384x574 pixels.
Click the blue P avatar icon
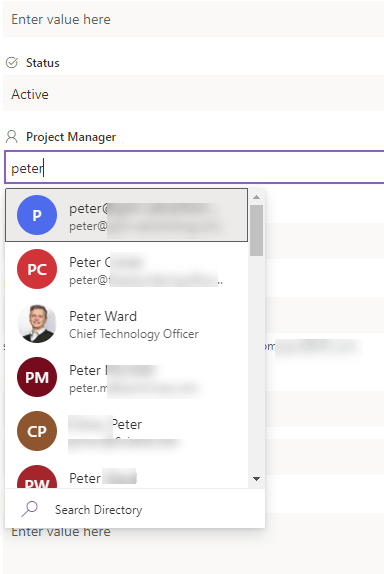37,215
